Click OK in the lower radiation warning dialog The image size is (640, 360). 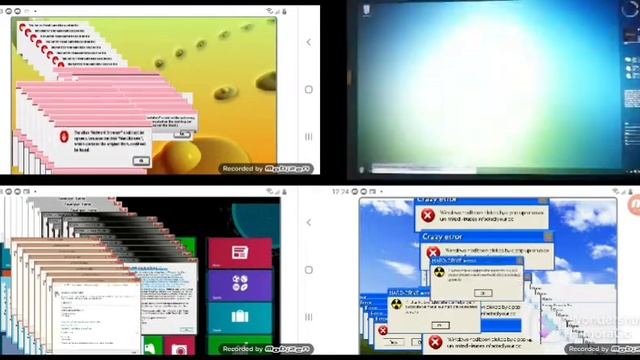pyautogui.click(x=440, y=325)
